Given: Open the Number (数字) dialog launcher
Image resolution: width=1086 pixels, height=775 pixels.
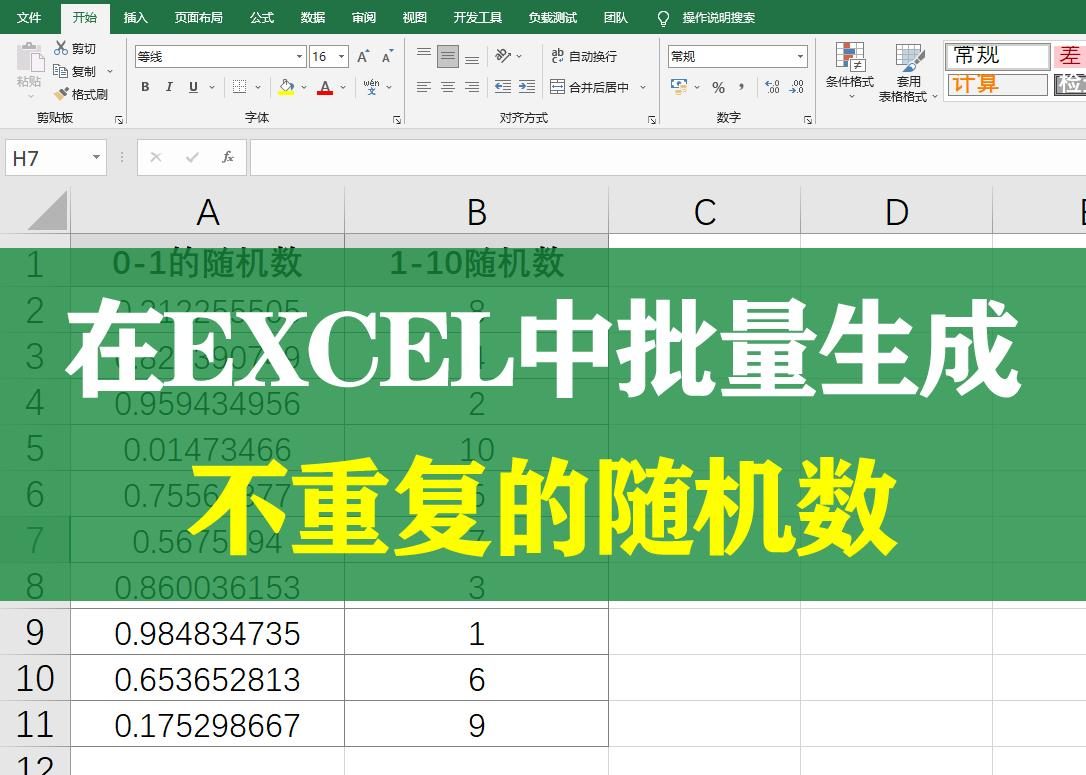Looking at the screenshot, I should click(x=808, y=121).
